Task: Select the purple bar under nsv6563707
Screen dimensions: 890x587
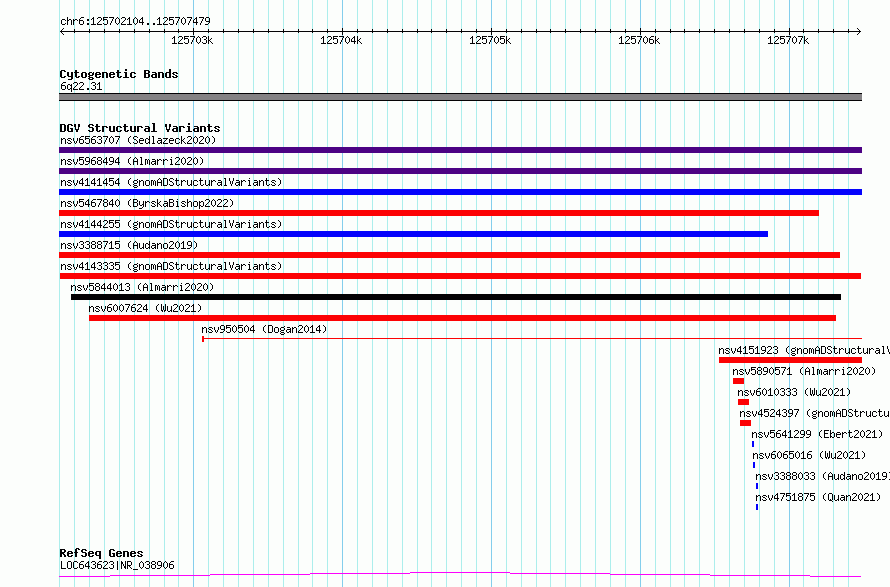Action: click(x=460, y=150)
